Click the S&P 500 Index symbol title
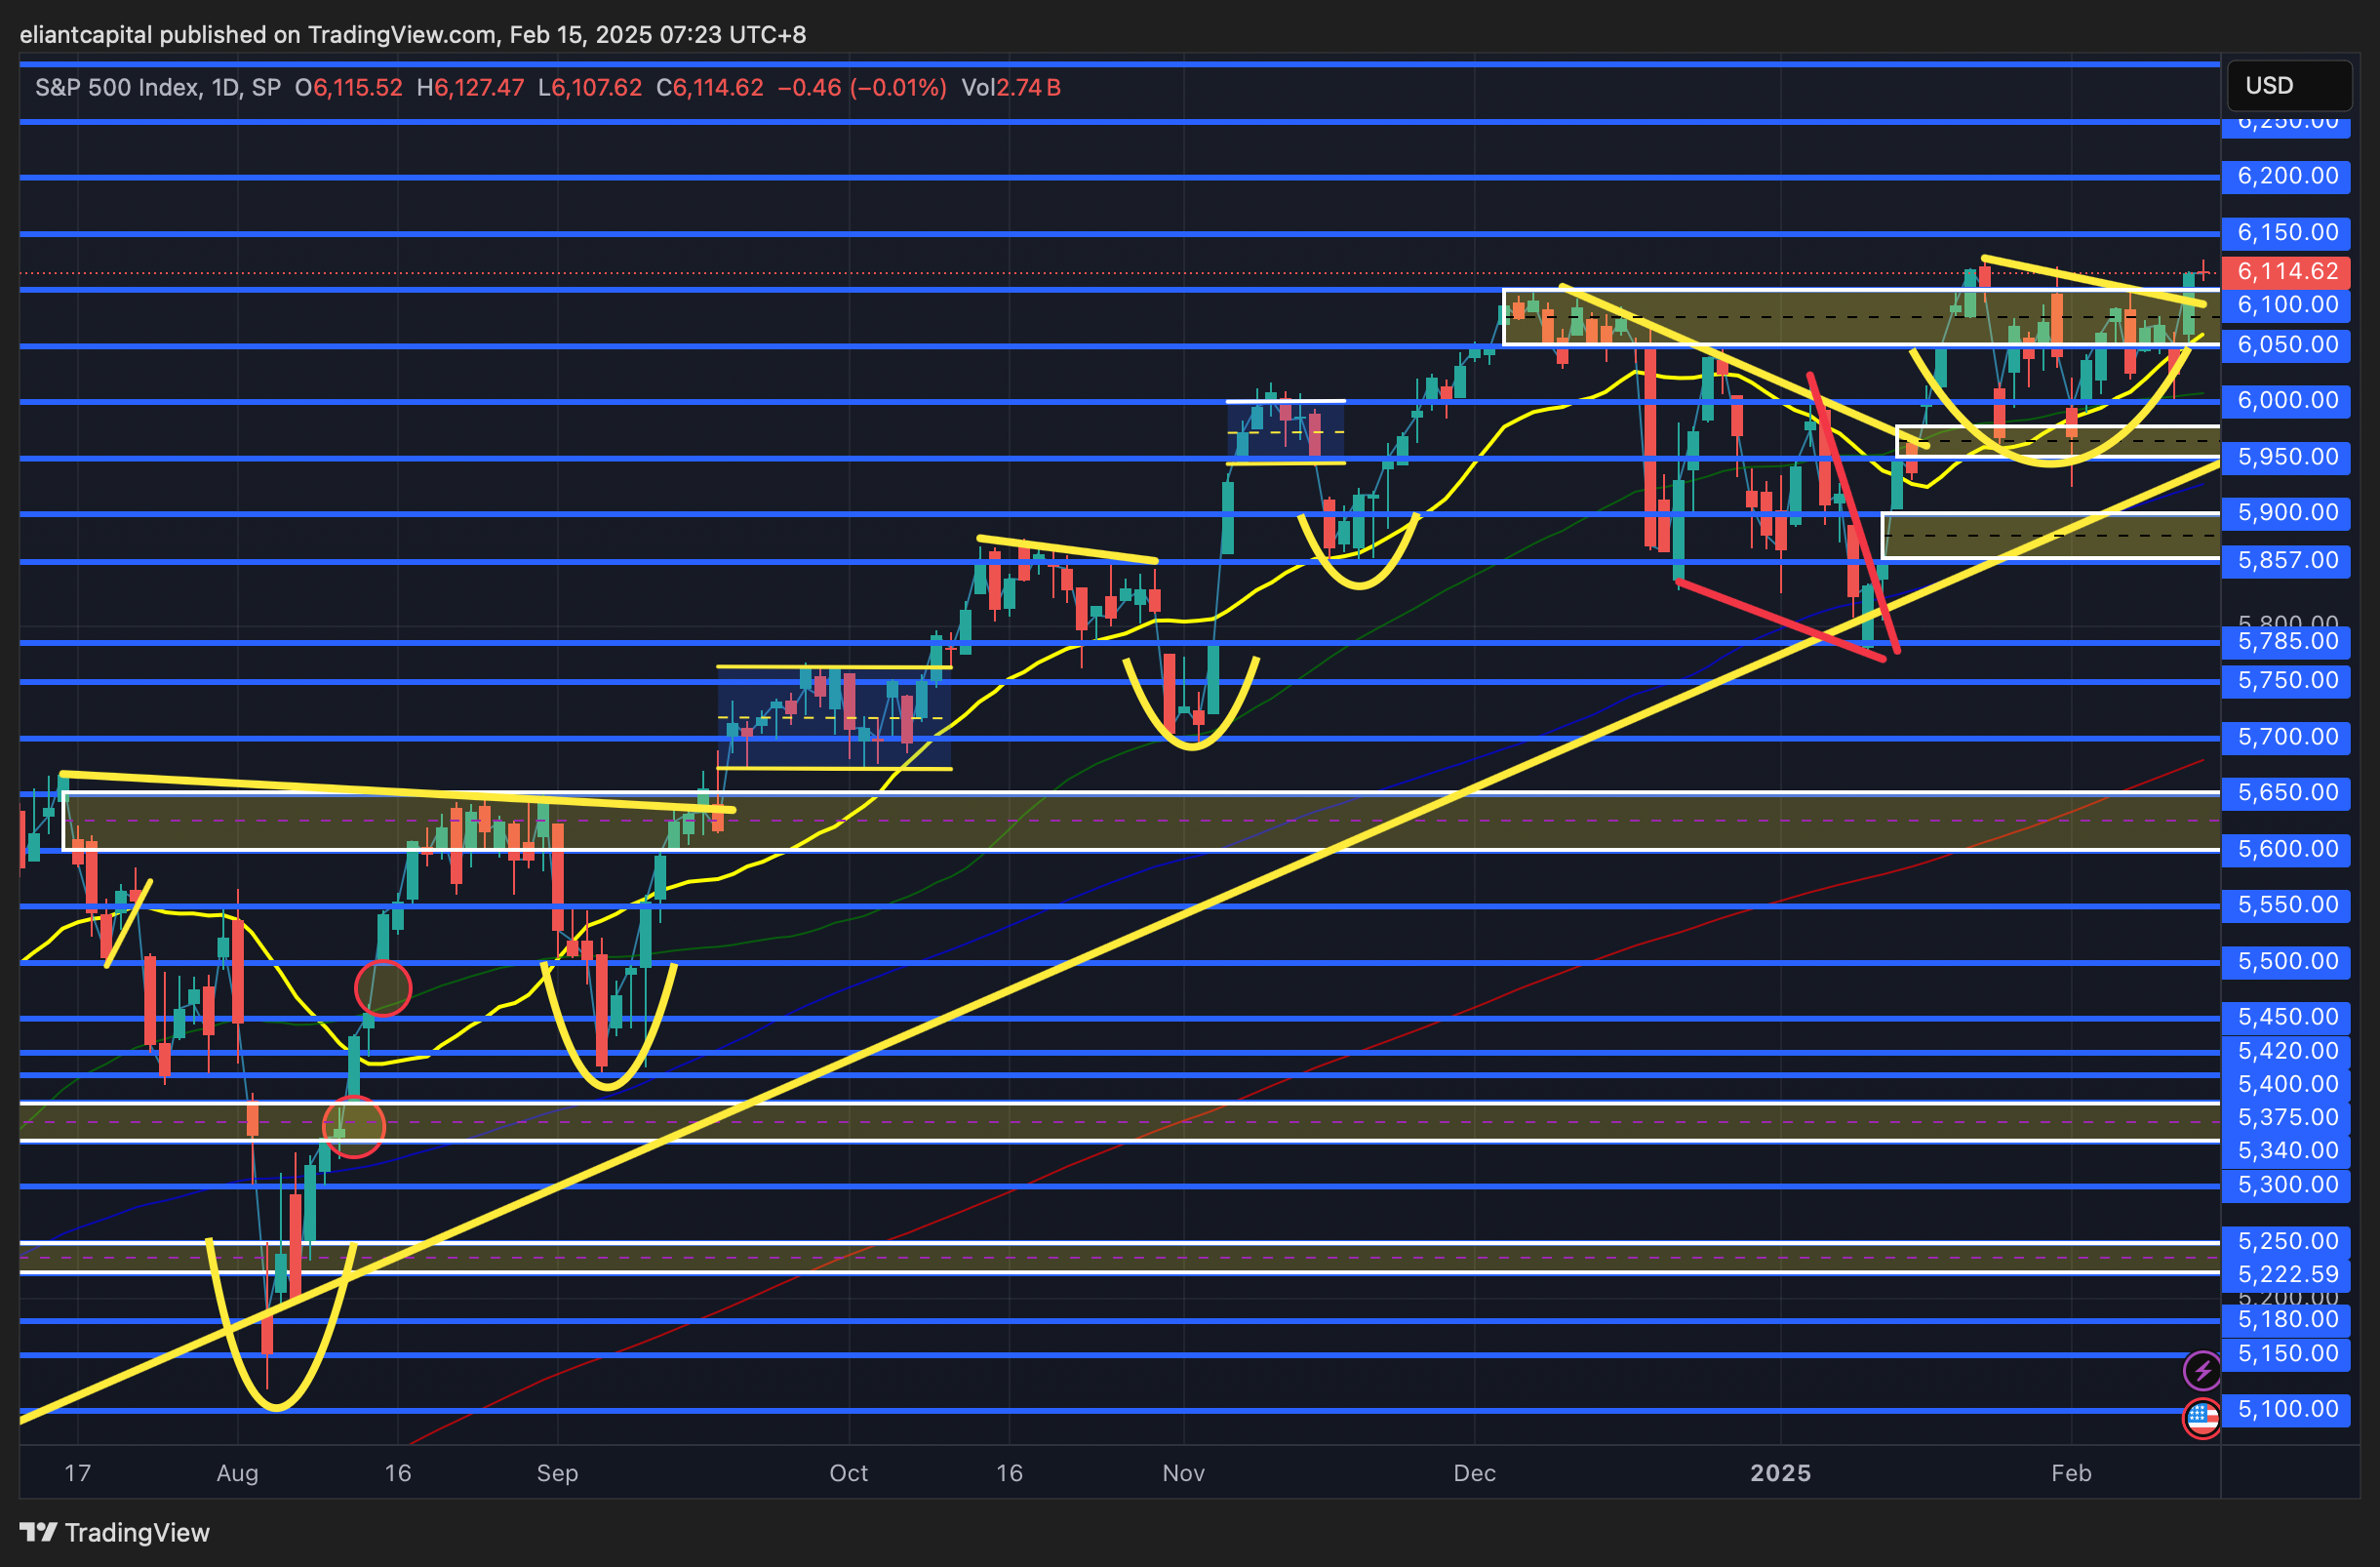Screen dimensions: 2380x1567 (x=116, y=88)
